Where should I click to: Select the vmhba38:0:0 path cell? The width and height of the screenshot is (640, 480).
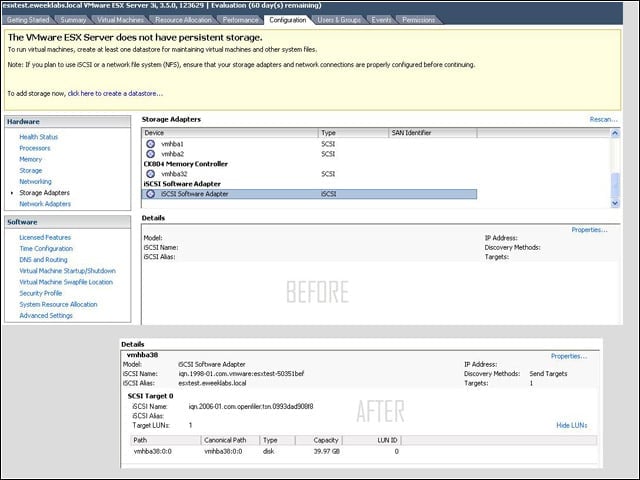(153, 451)
